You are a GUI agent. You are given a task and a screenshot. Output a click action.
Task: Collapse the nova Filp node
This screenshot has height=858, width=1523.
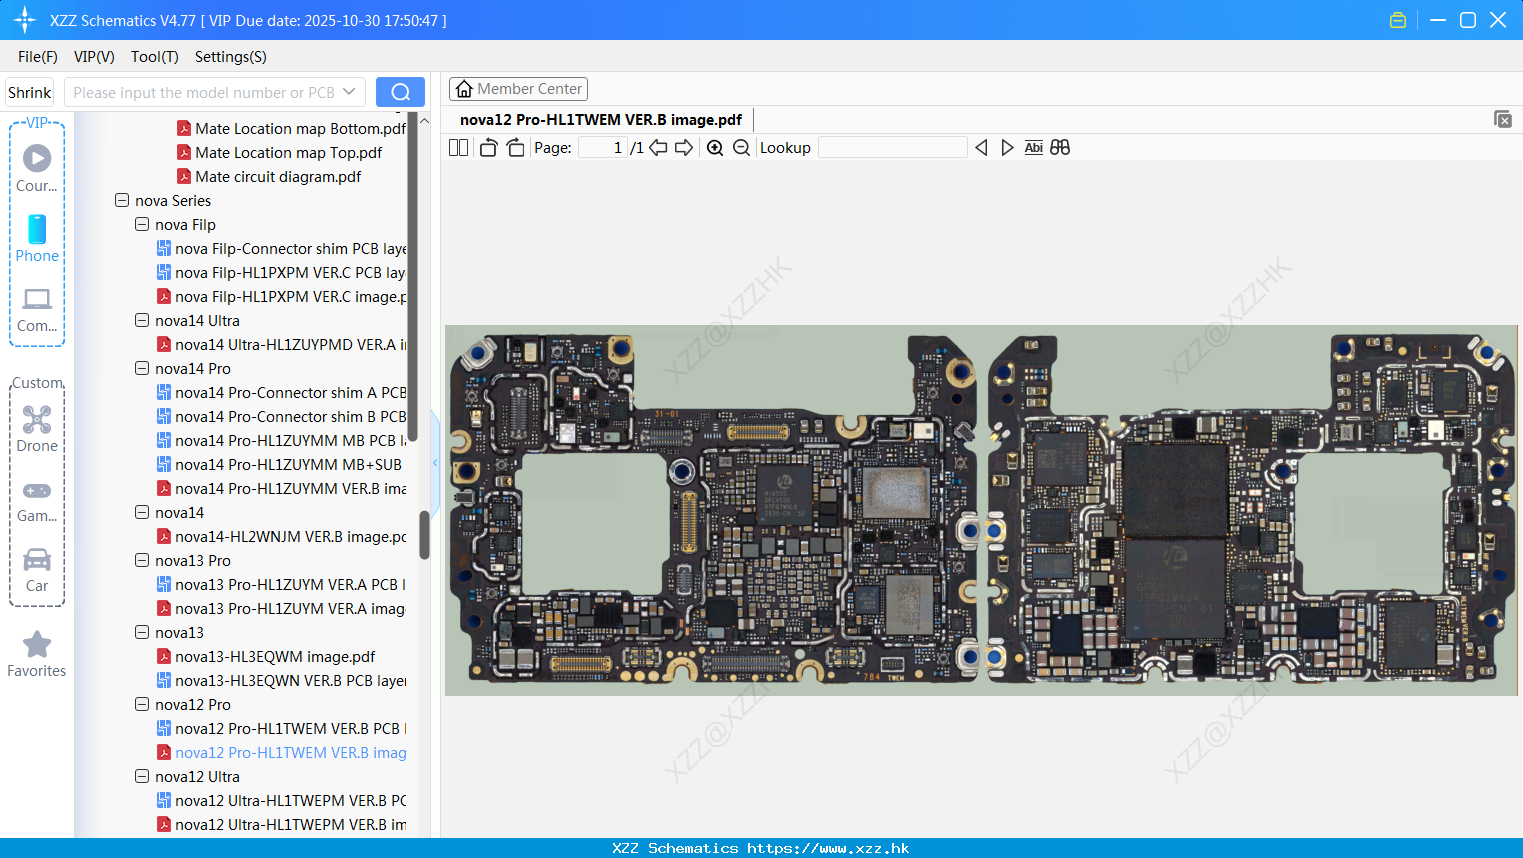coord(142,224)
